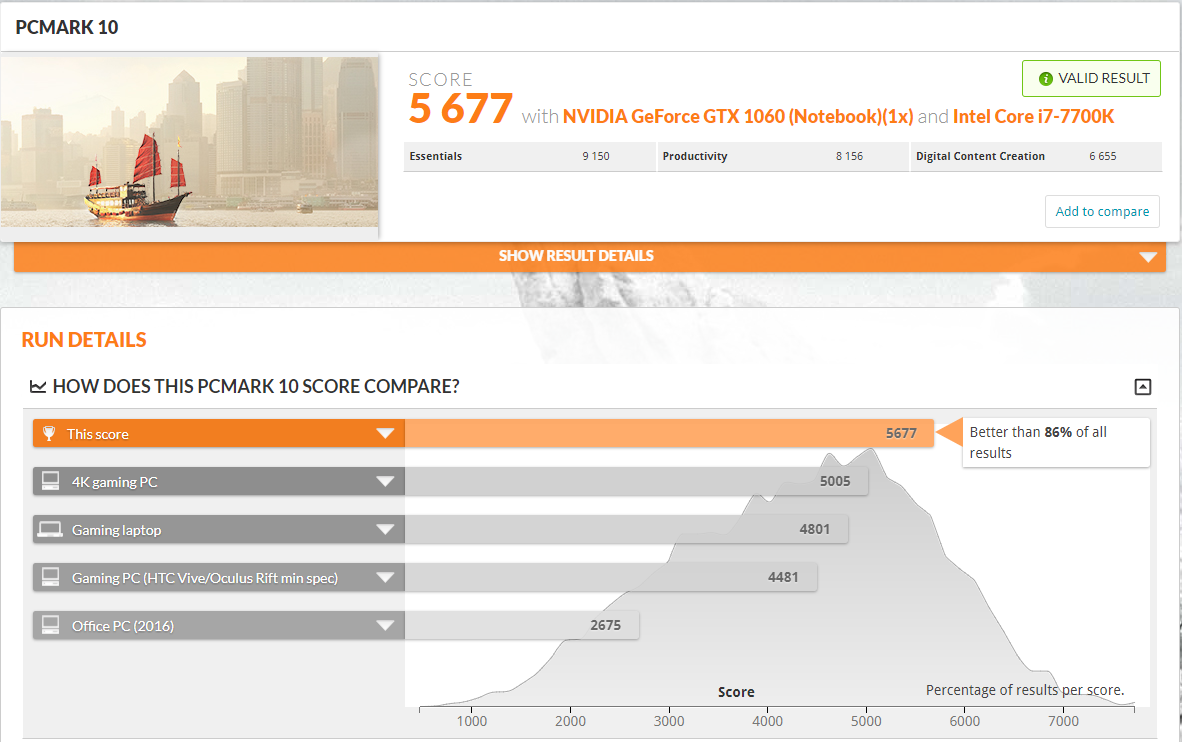This screenshot has height=742, width=1182.
Task: Select the Gaming laptop row label
Action: (x=116, y=530)
